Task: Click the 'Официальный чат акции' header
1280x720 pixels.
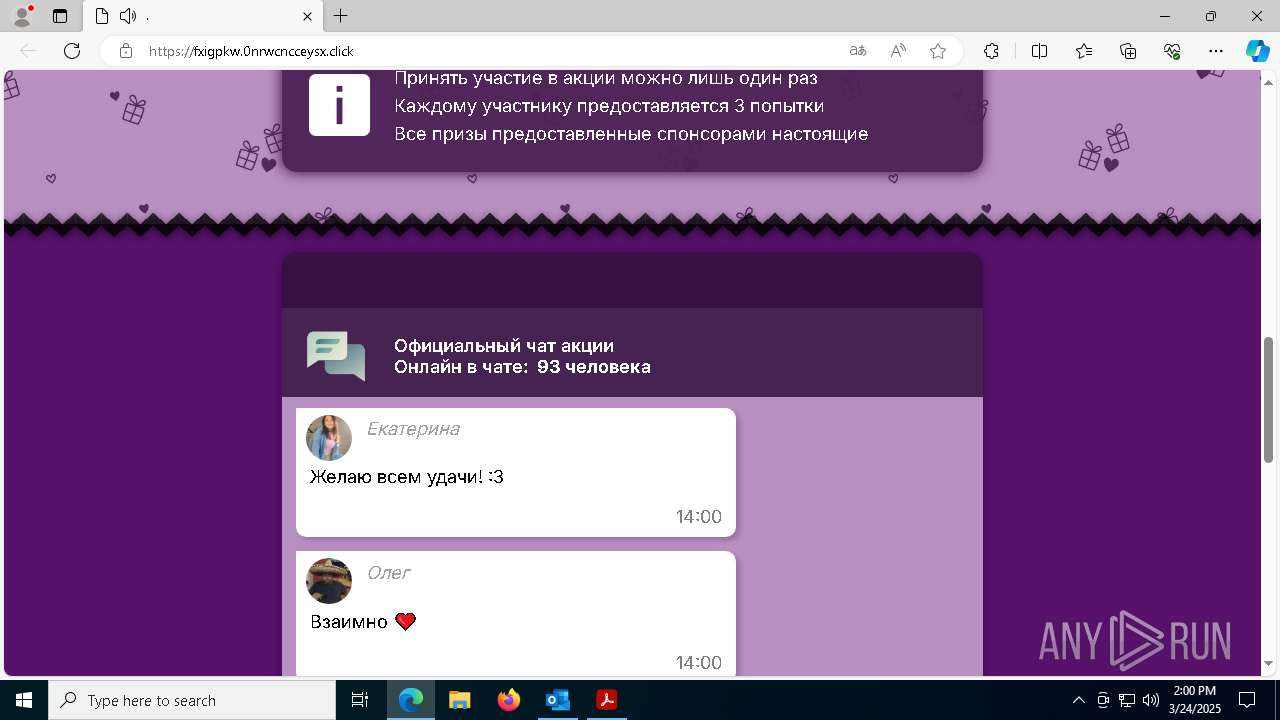Action: (x=504, y=346)
